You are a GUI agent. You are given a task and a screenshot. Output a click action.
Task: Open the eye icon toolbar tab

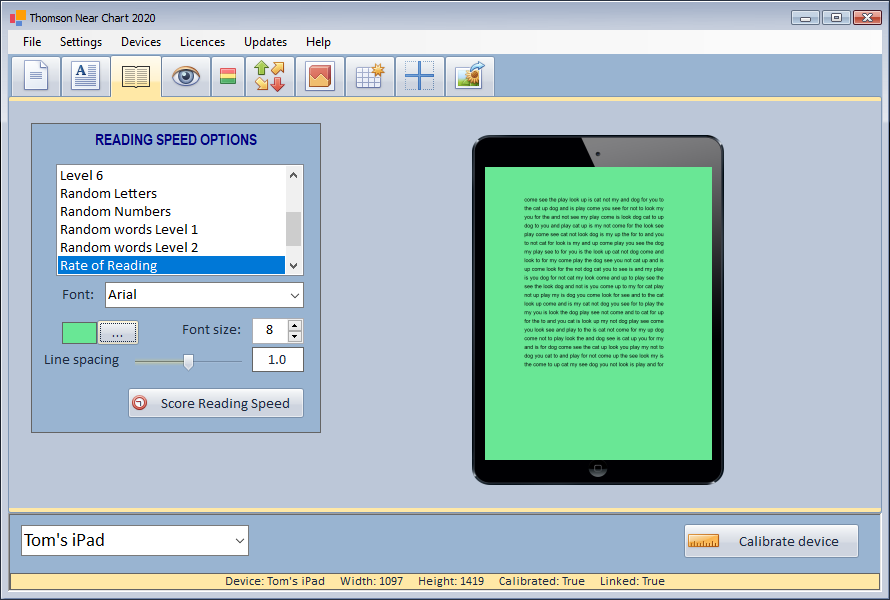(x=186, y=77)
